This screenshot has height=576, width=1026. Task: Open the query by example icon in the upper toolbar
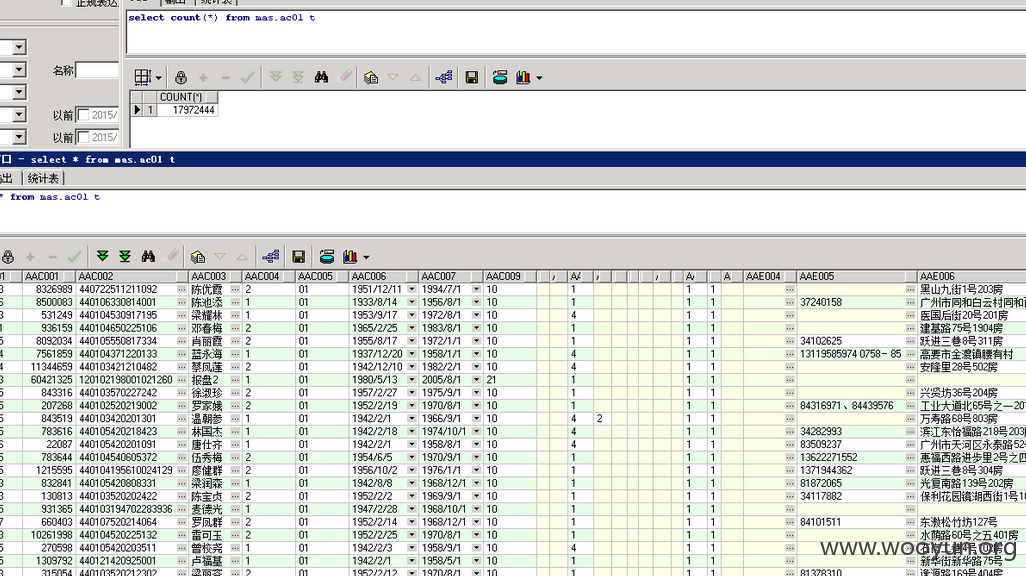(370, 77)
